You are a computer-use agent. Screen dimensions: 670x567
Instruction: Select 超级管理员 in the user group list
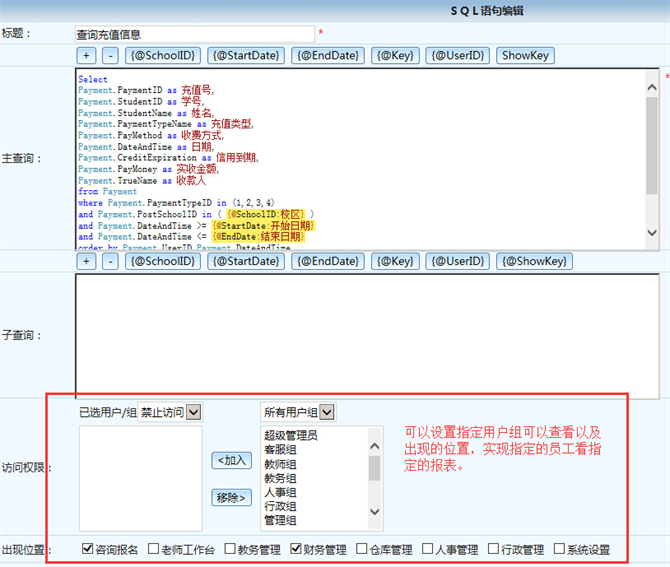pos(290,436)
